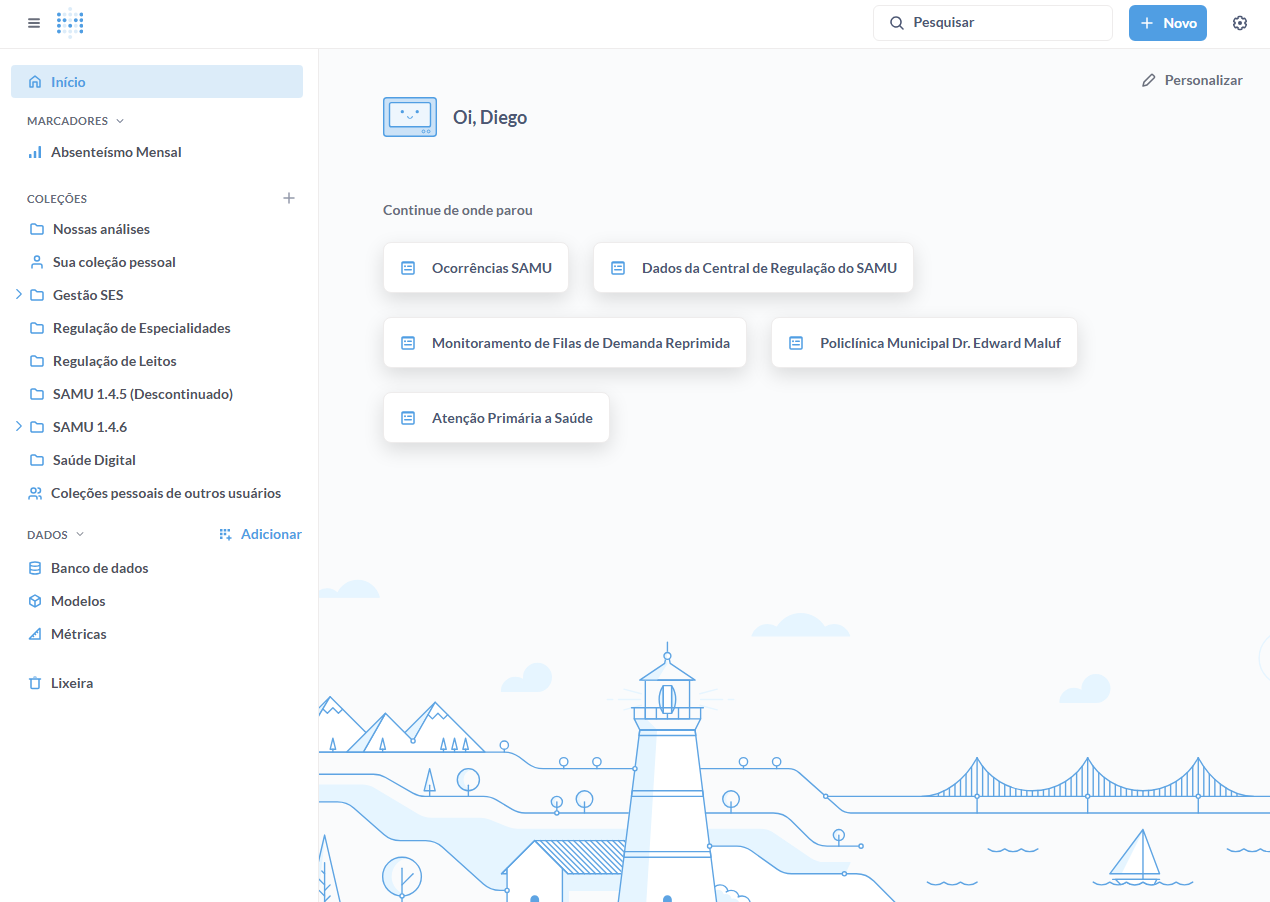The width and height of the screenshot is (1270, 902).
Task: Open the Métricas icon in the sidebar
Action: click(x=35, y=634)
